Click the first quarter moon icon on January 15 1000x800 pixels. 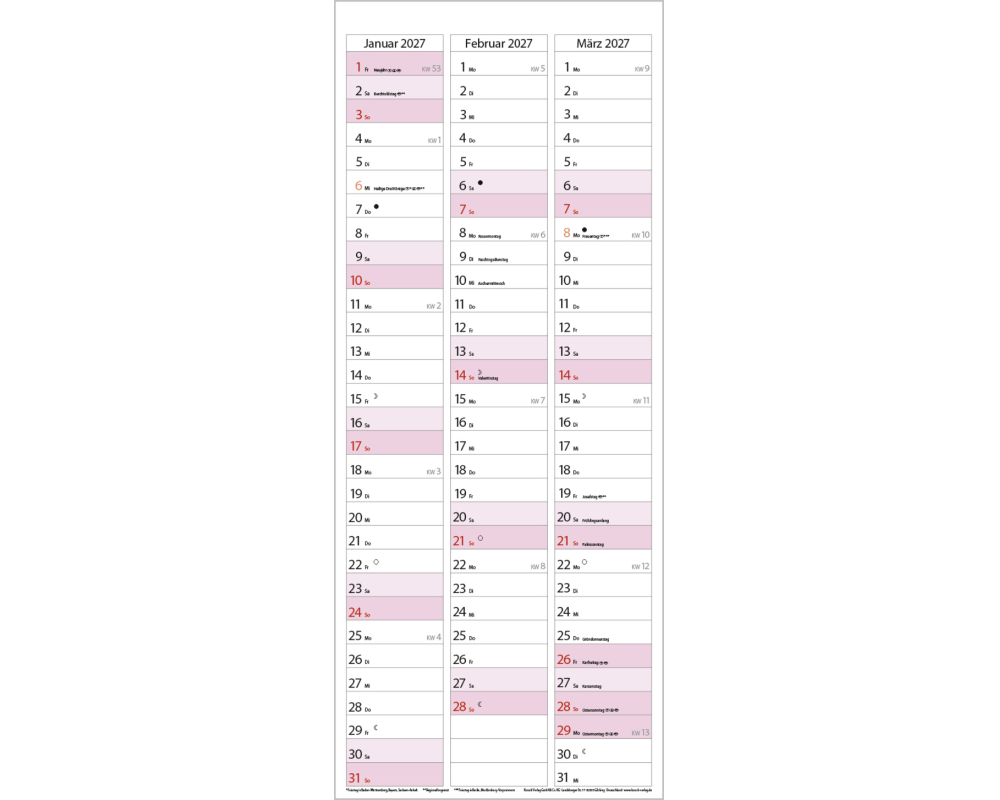click(376, 396)
